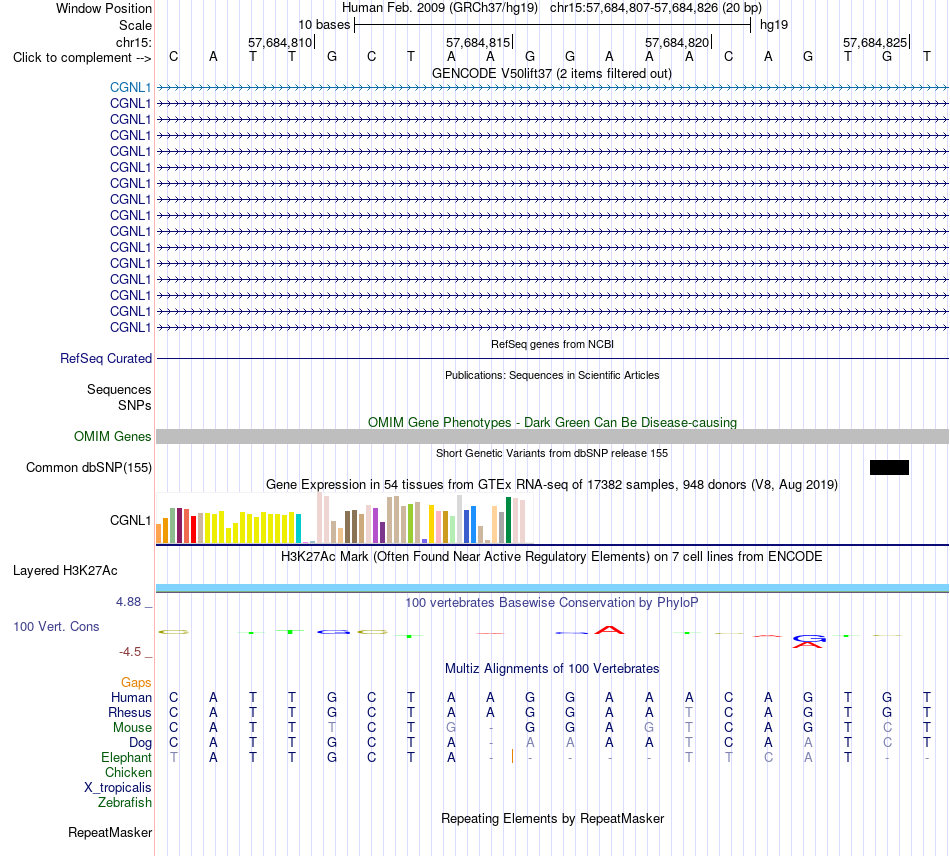950x856 pixels.
Task: Click the gray OMIM Genes bar
Action: (x=552, y=436)
